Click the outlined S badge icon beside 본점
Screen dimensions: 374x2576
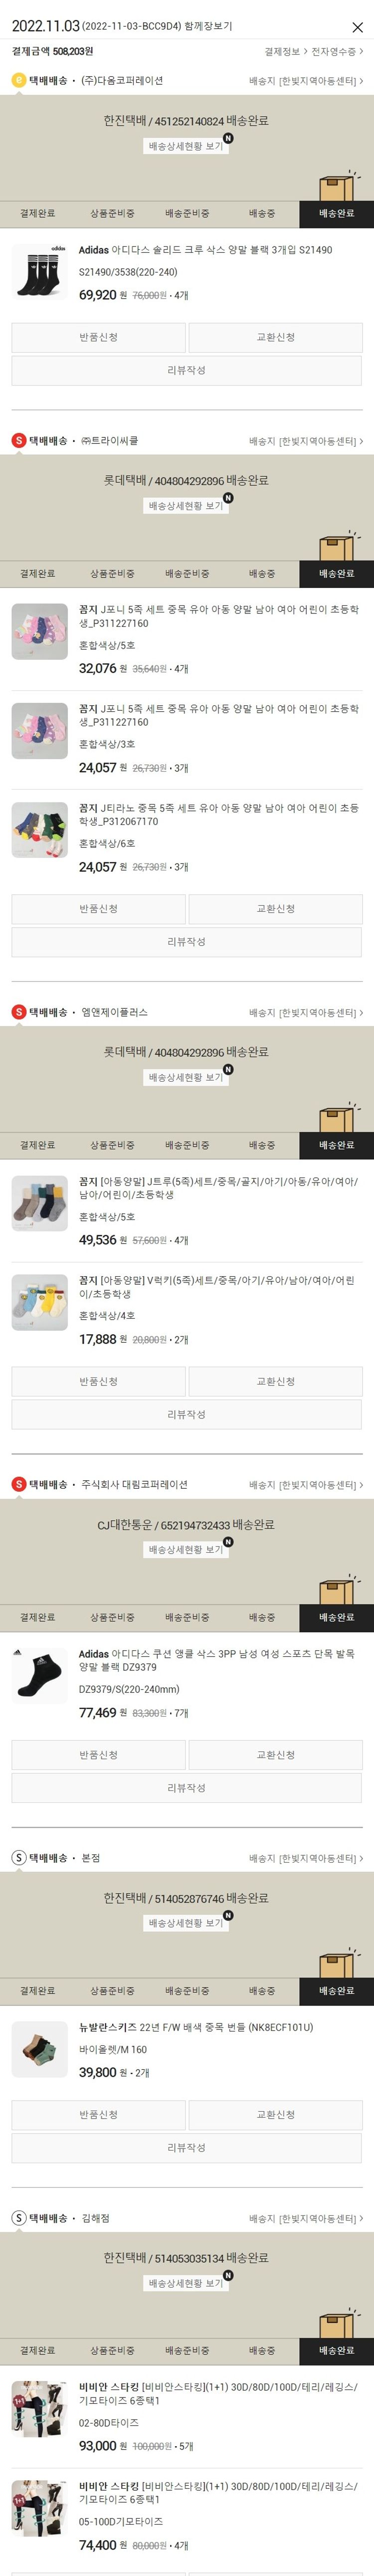[x=18, y=1857]
